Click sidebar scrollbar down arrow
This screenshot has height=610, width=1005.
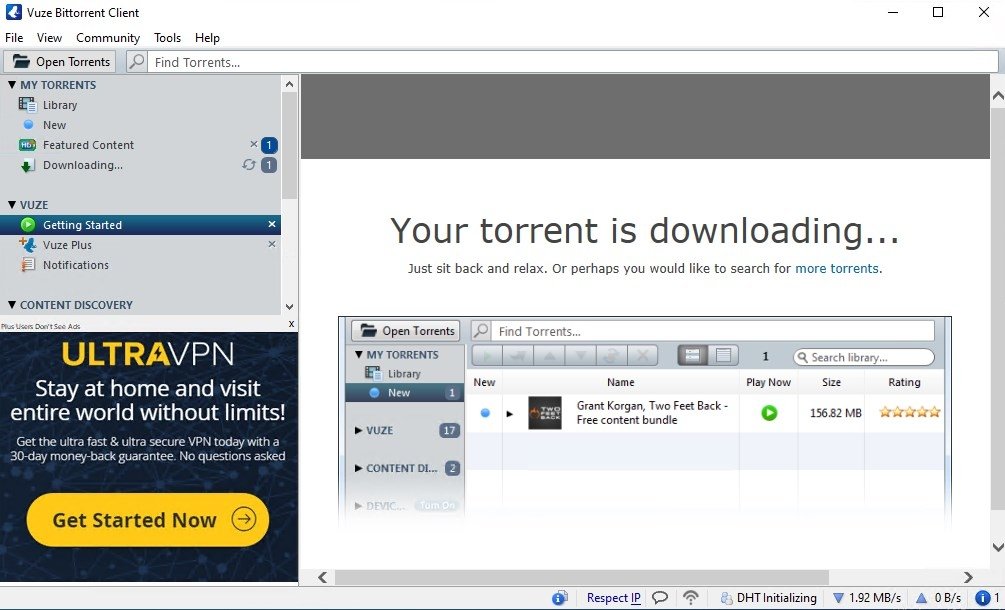point(289,307)
